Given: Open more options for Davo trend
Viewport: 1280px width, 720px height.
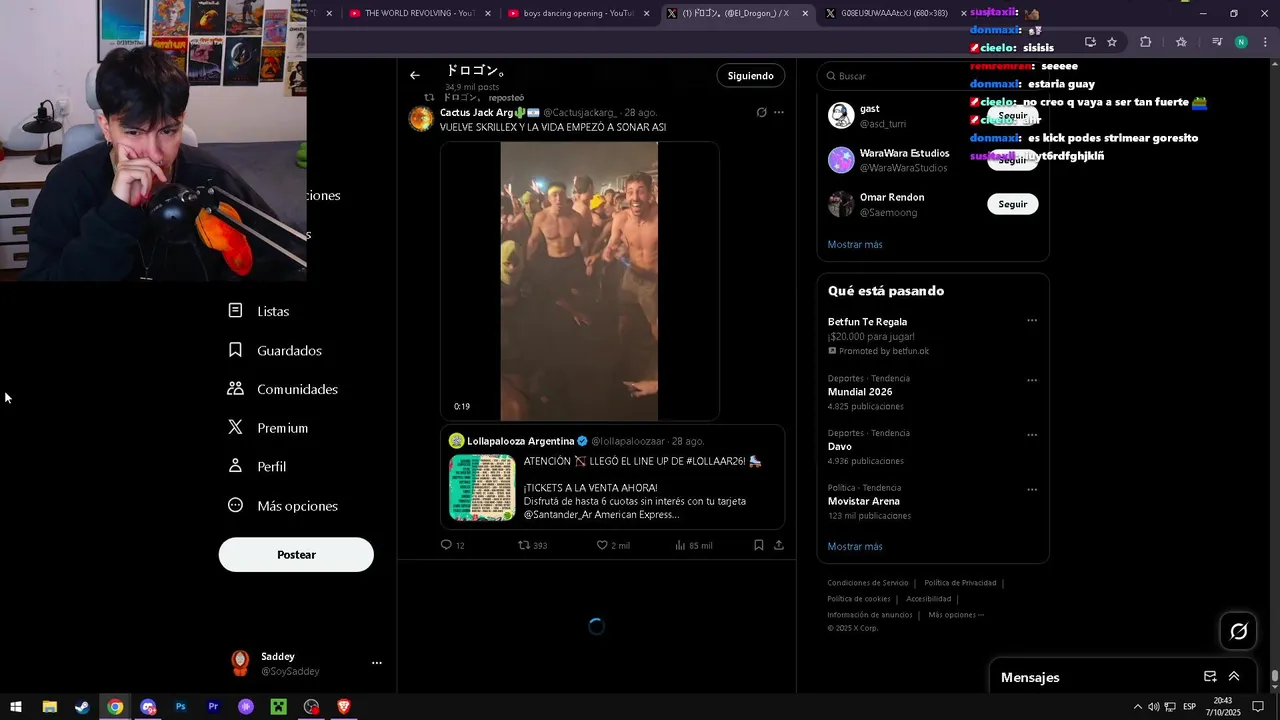Looking at the screenshot, I should (x=1032, y=435).
